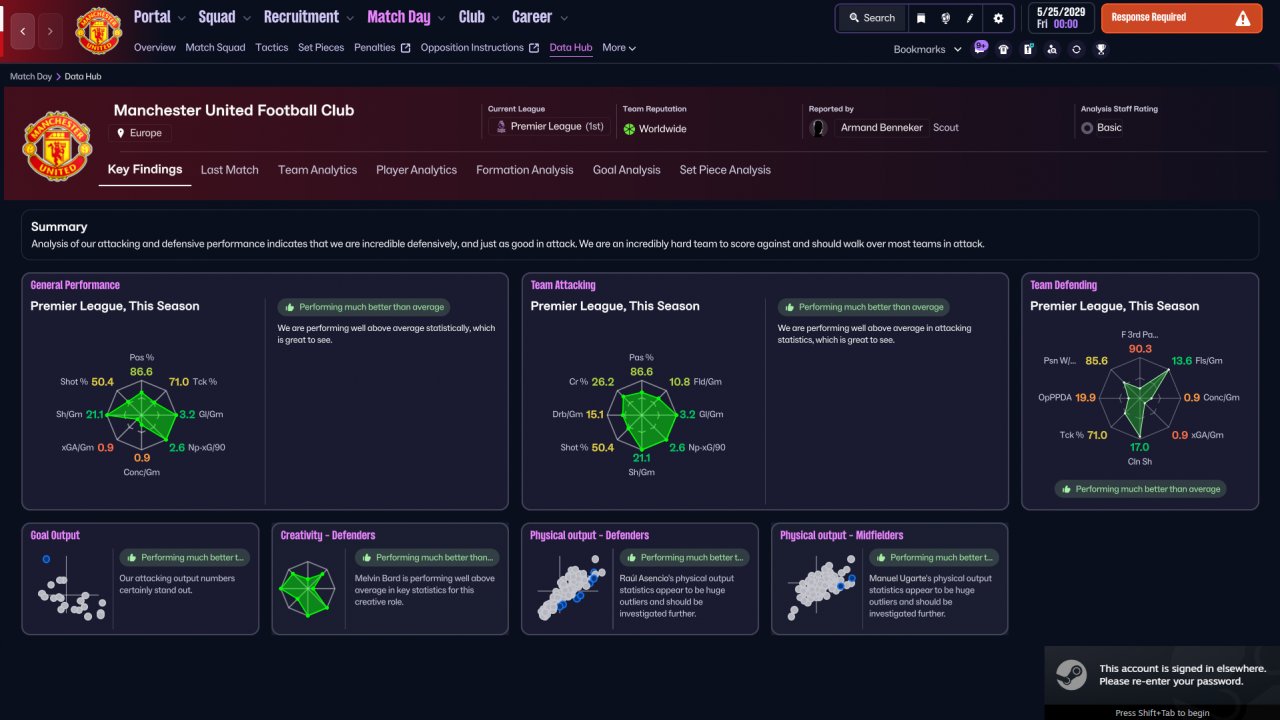Open the bookmark flag icon beside Search
Viewport: 1280px width, 720px height.
921,18
